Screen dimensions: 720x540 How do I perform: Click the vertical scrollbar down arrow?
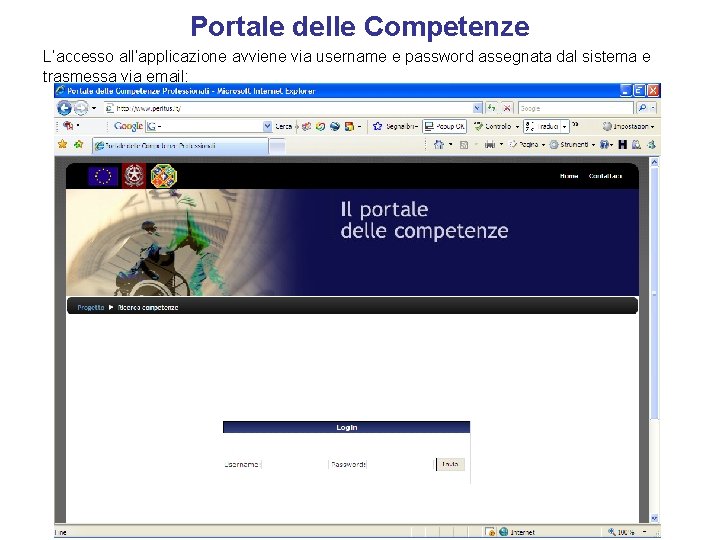pos(654,518)
